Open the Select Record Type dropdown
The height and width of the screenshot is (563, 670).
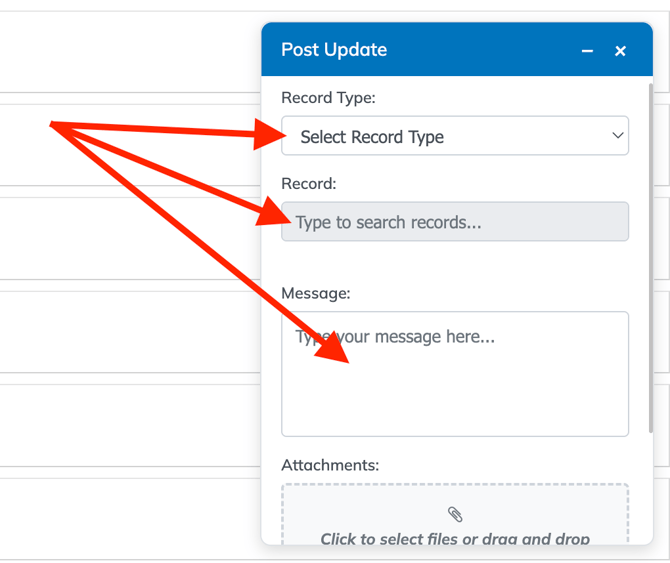point(455,136)
